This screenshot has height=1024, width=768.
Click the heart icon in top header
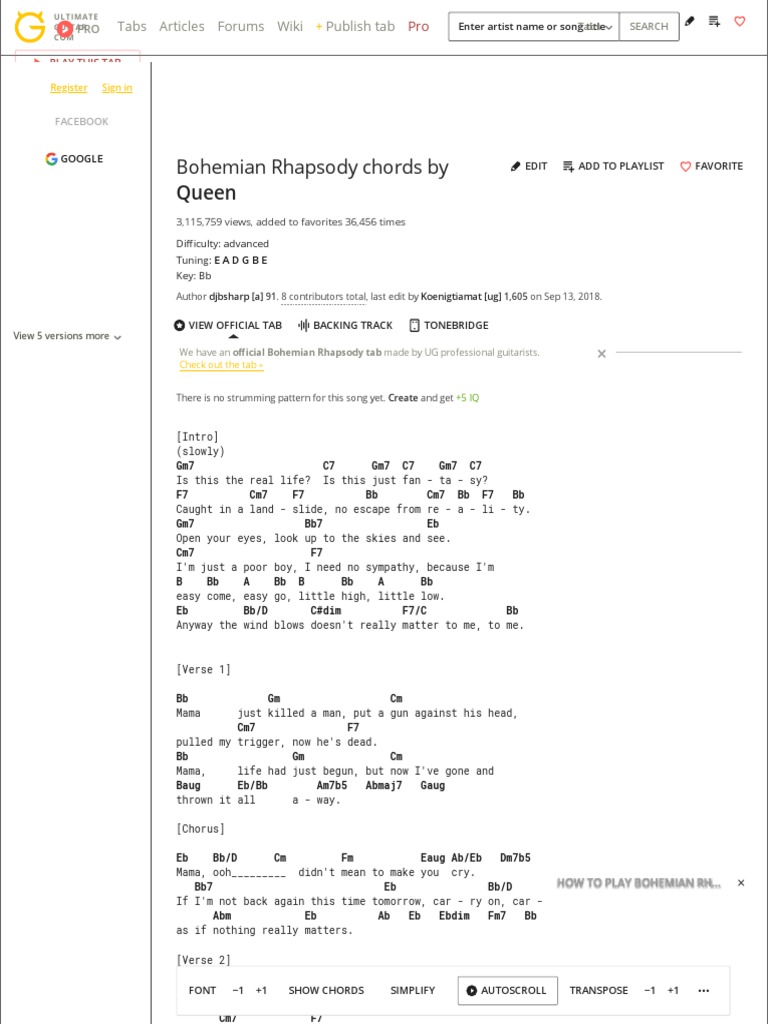coord(740,21)
